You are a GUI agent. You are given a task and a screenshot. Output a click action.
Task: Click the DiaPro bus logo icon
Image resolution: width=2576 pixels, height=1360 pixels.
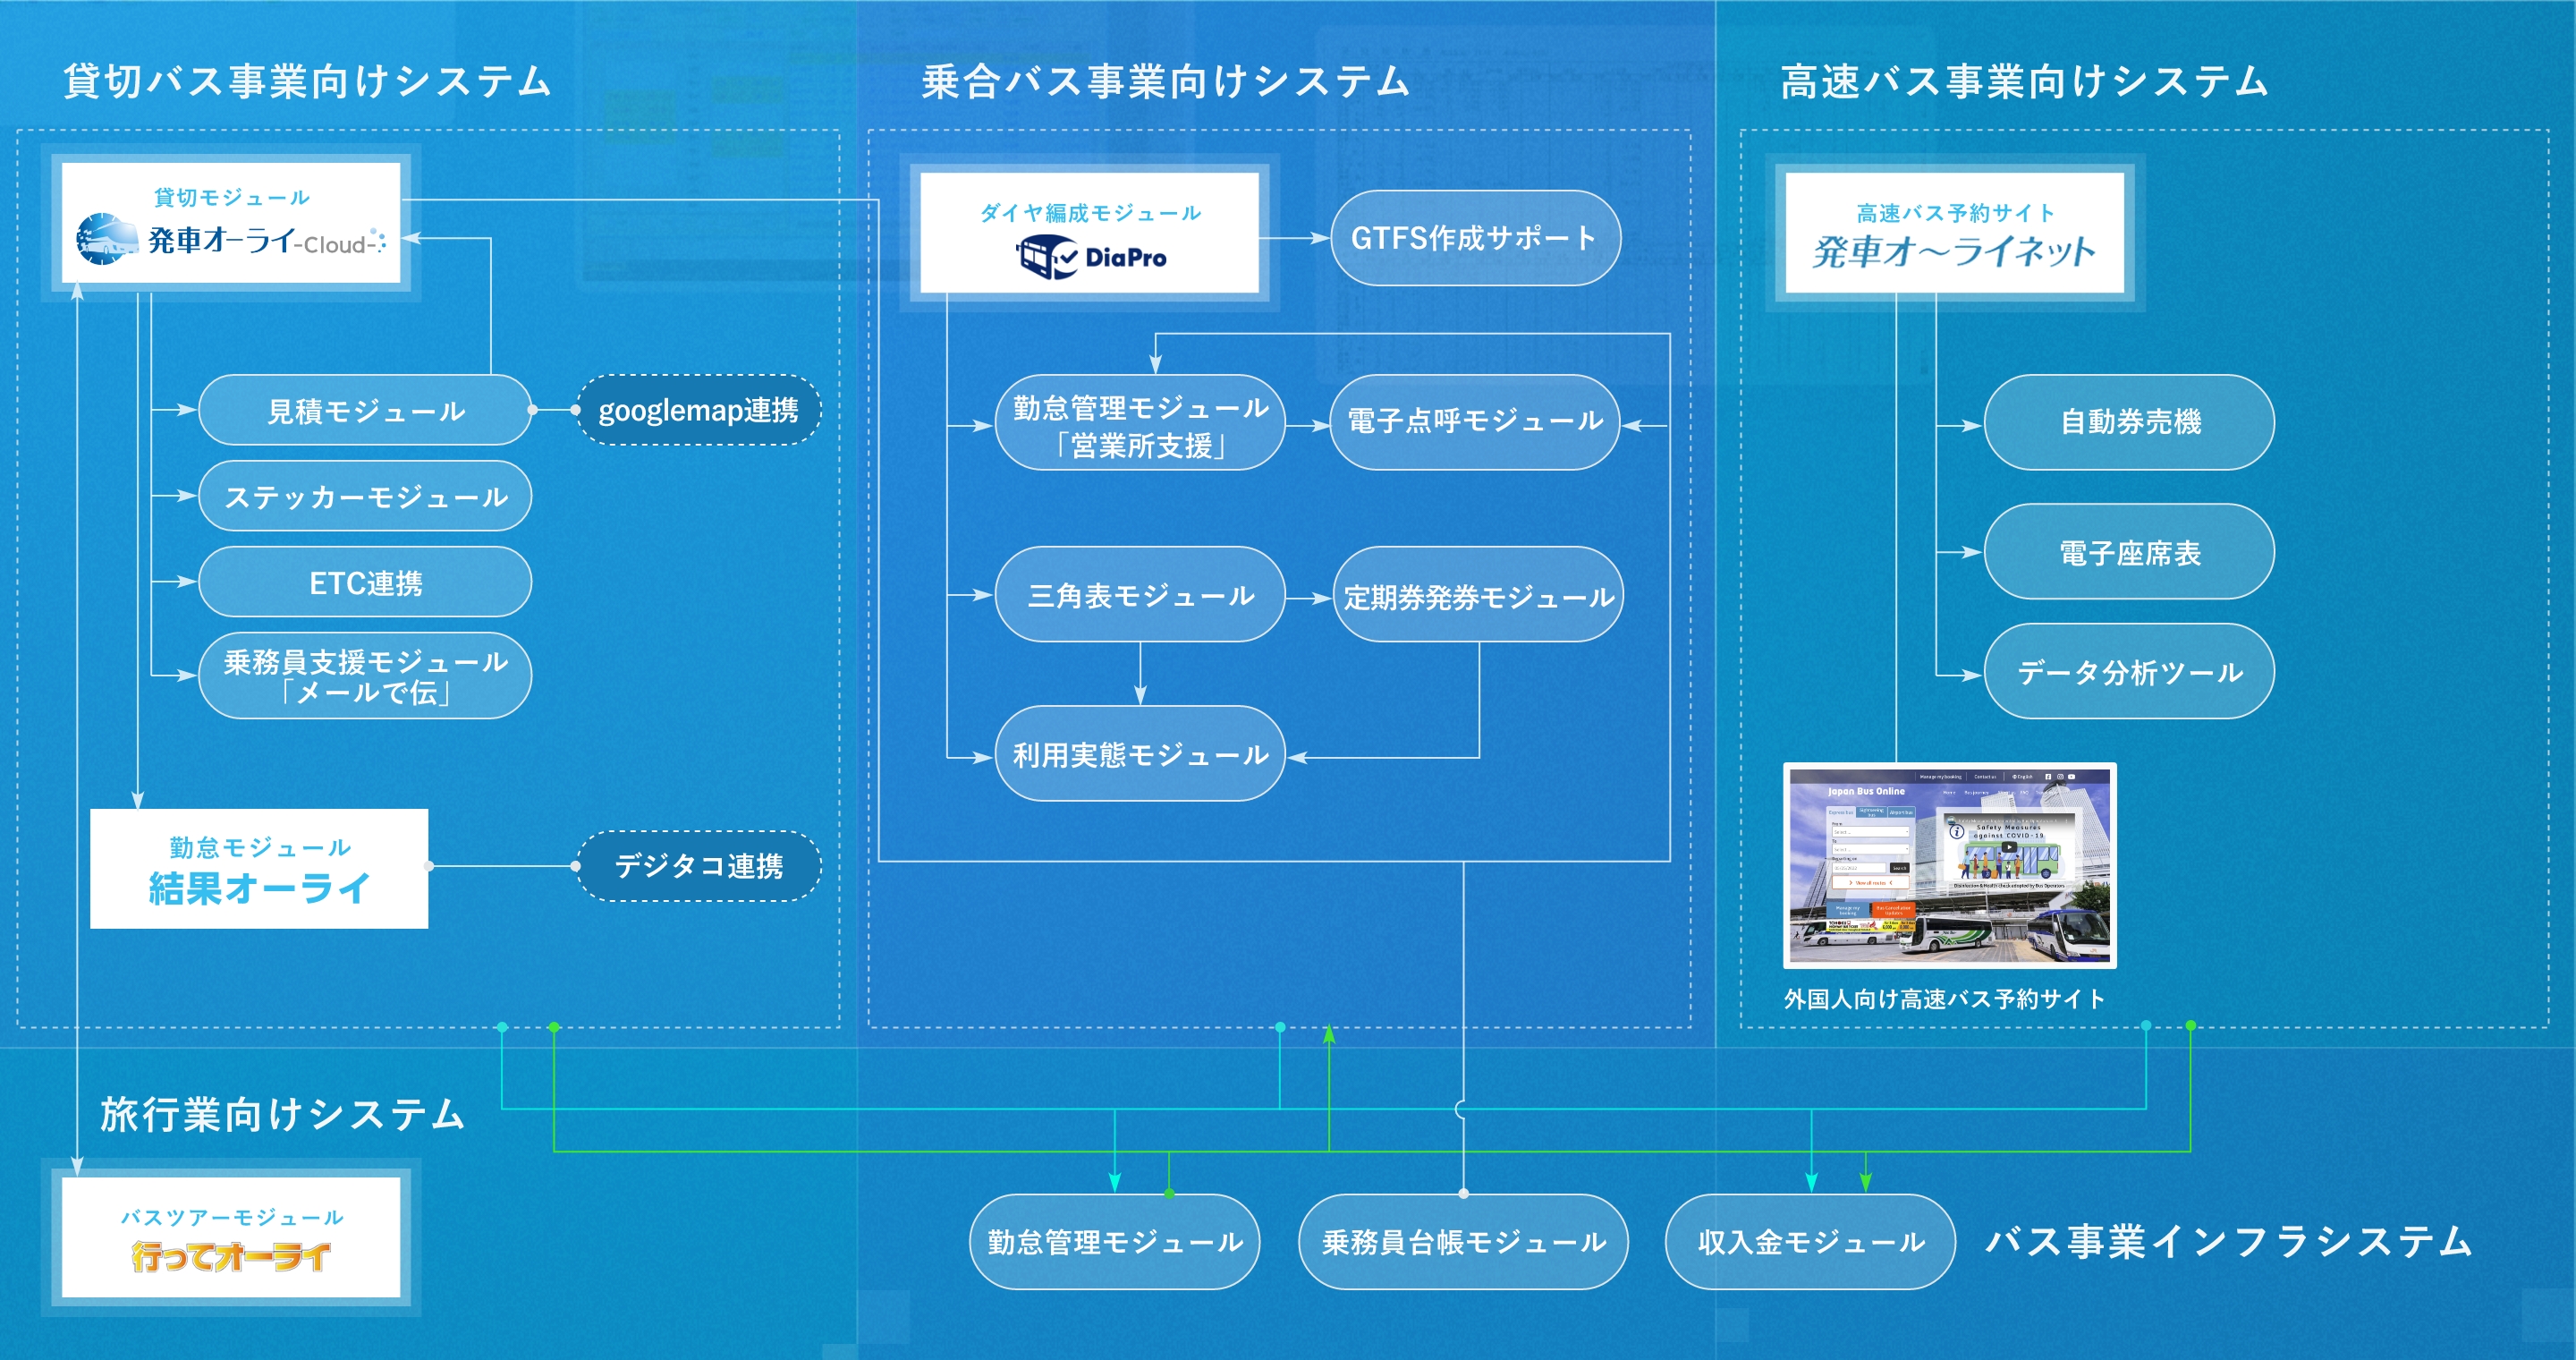1047,257
